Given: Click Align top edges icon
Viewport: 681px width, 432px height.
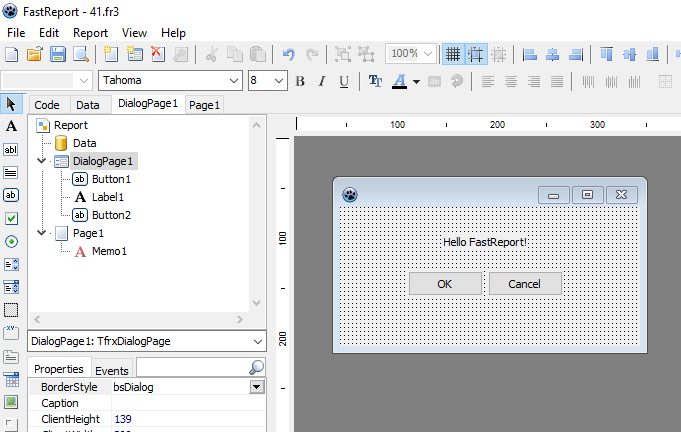Looking at the screenshot, I should [x=606, y=54].
